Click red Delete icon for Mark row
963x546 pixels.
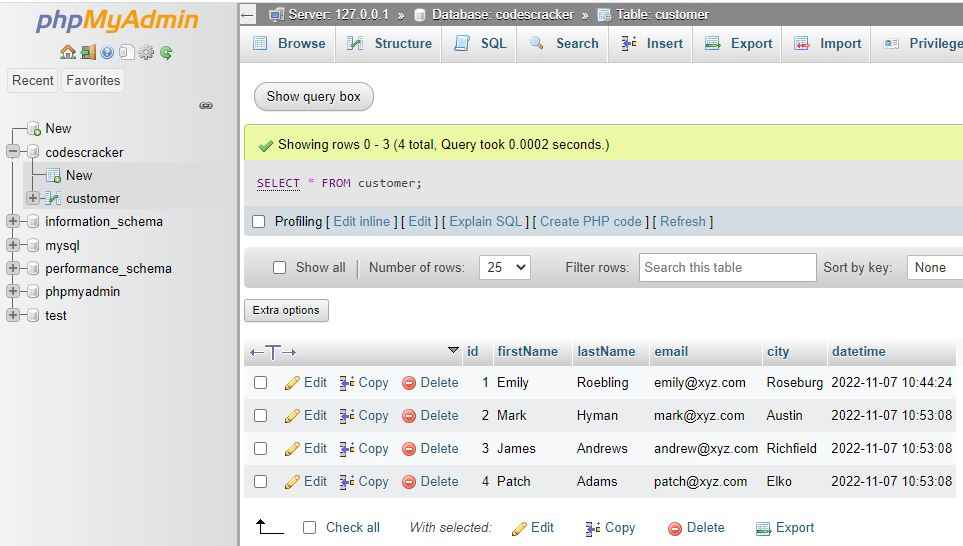click(409, 416)
